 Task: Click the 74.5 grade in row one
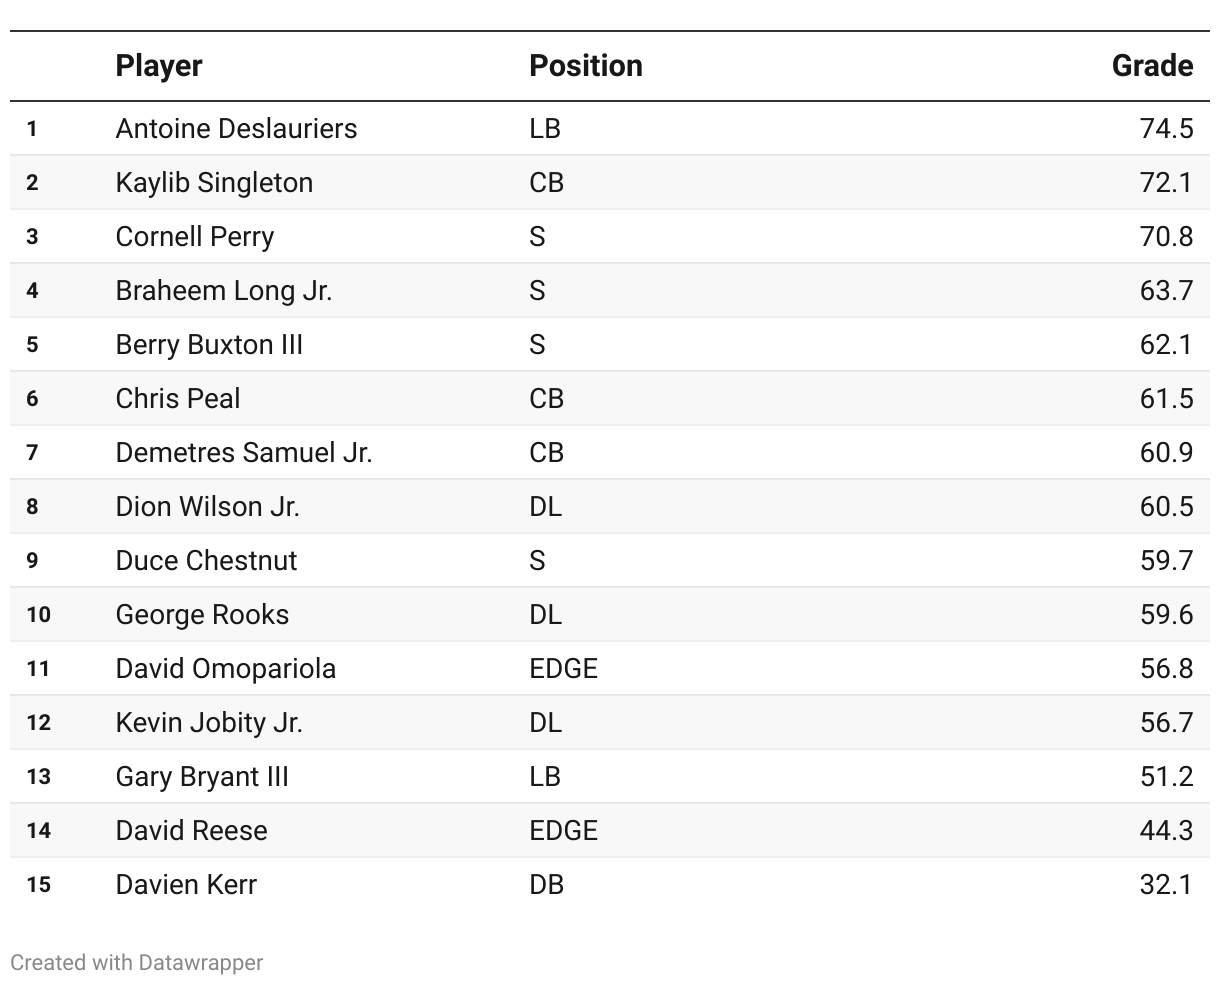(1166, 128)
